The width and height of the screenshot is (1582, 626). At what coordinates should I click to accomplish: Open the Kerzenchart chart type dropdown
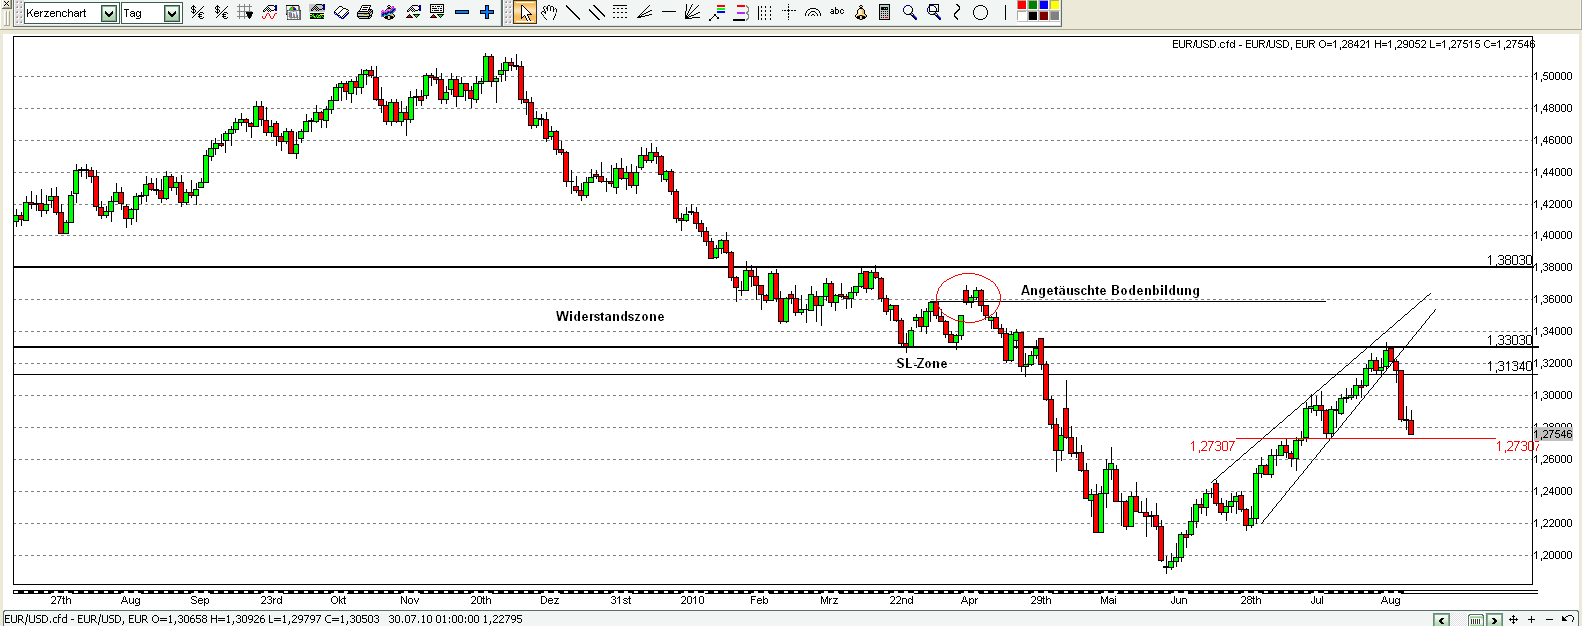[109, 13]
